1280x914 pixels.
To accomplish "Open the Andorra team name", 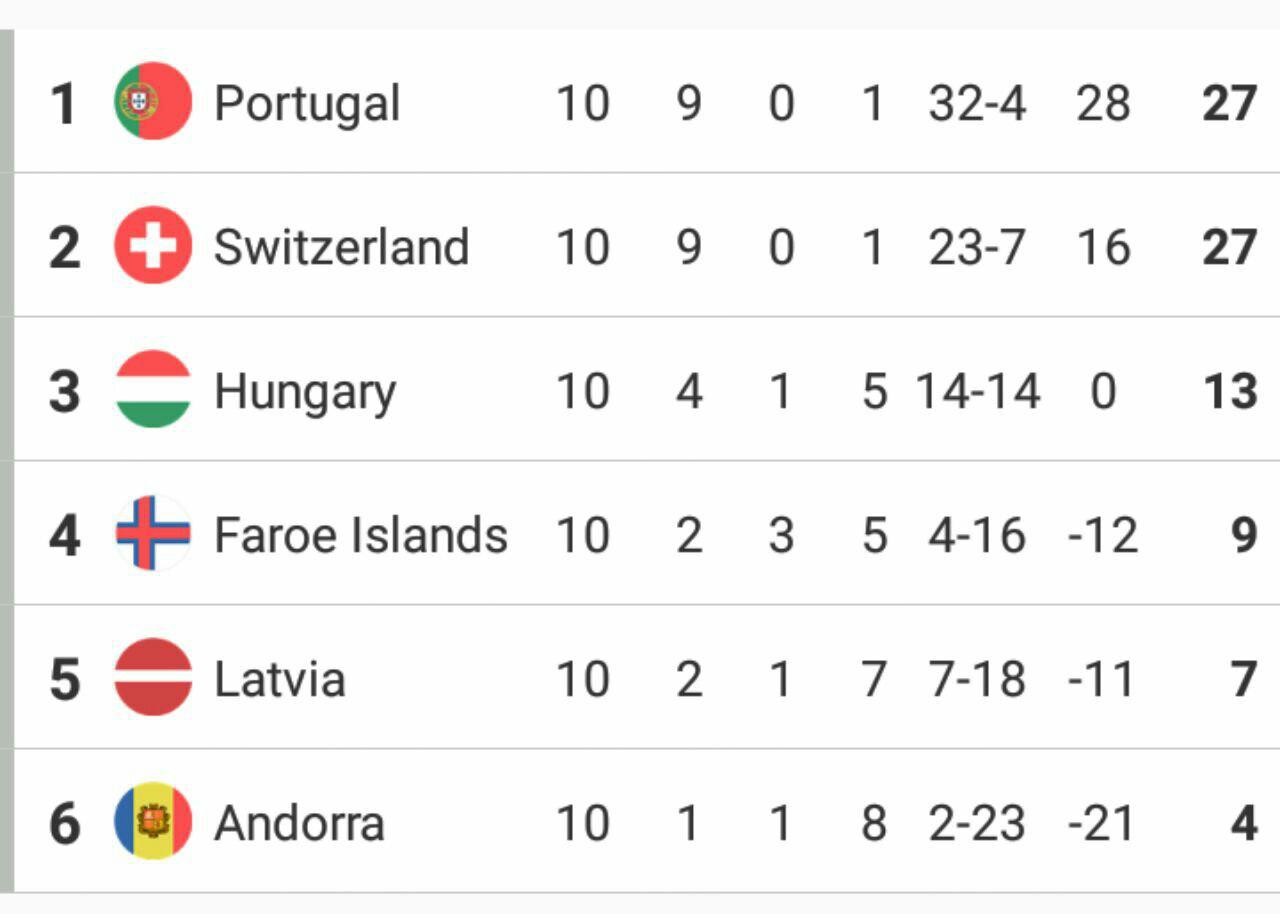I will [x=299, y=823].
